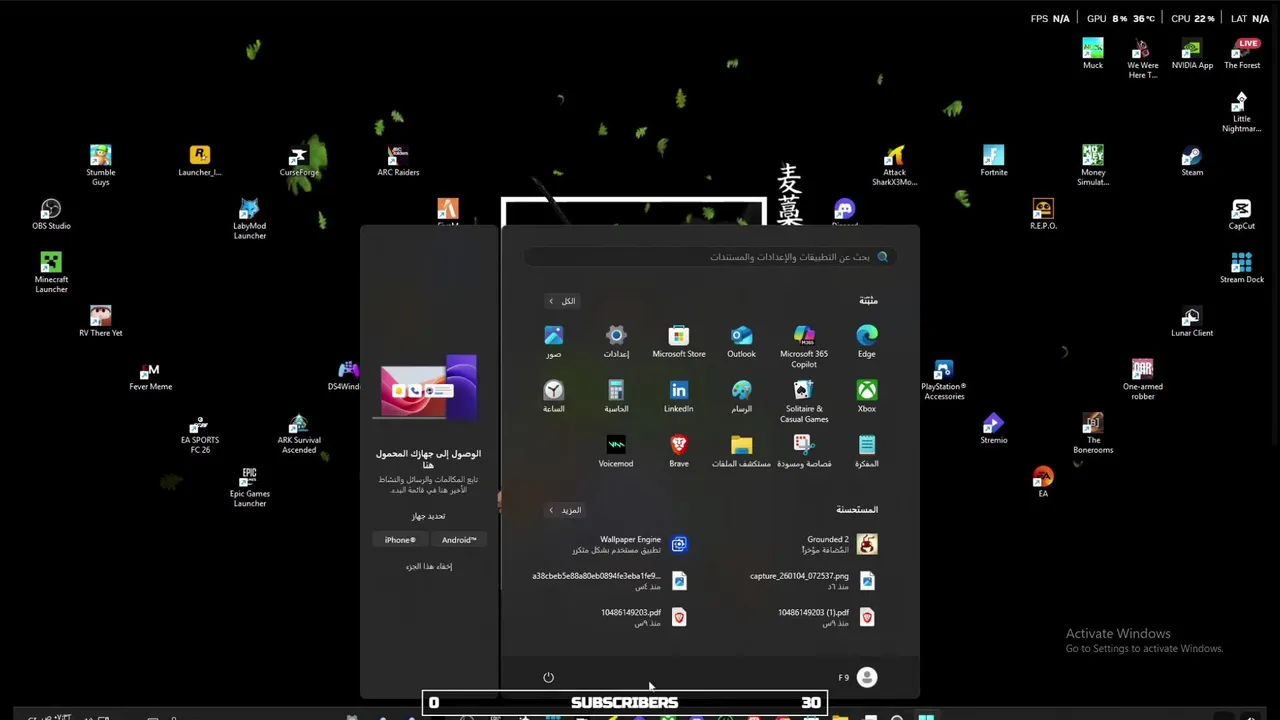The image size is (1280, 720).
Task: Open capture_260104_072537.png recommended file
Action: (x=812, y=580)
